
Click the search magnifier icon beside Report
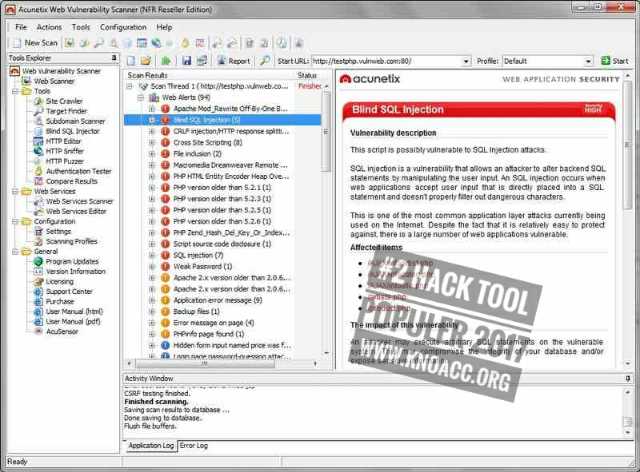pos(264,61)
